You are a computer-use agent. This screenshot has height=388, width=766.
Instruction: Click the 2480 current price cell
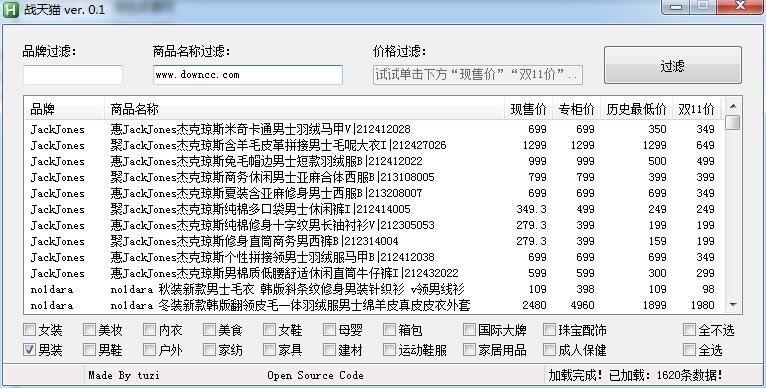[534, 305]
